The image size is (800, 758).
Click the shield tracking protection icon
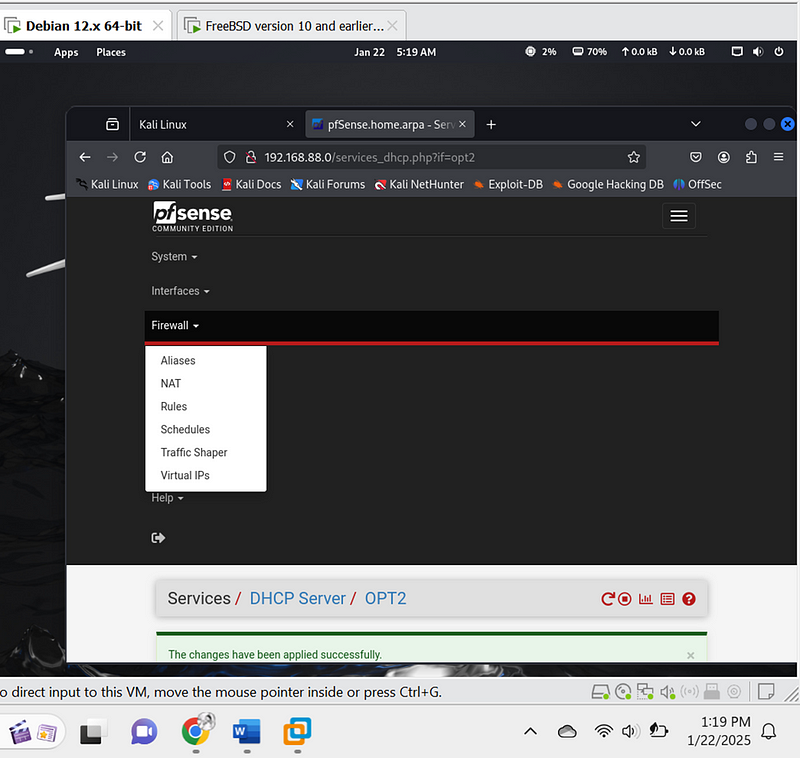[230, 157]
